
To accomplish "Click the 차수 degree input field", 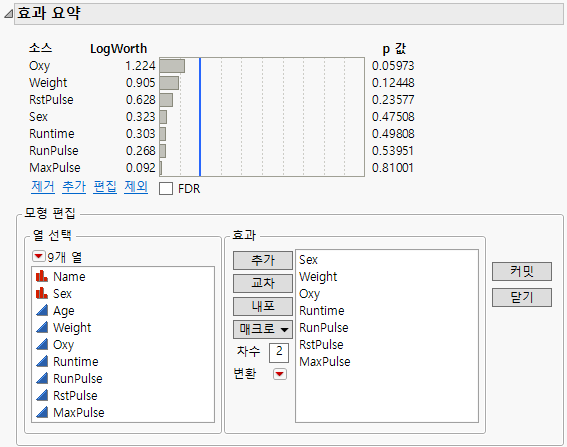I will tap(279, 353).
